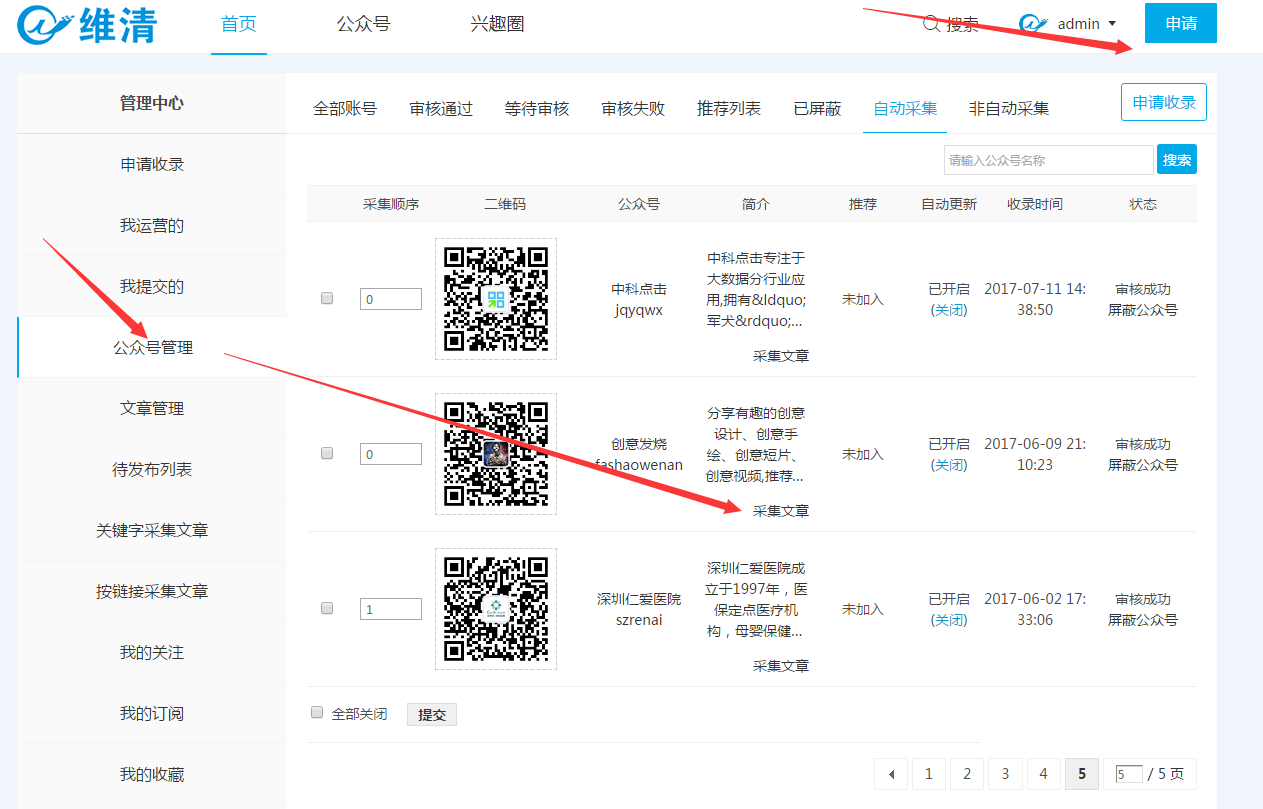Click 采集文章 for 创意发烧
Screen dimensions: 1263x809
point(781,510)
